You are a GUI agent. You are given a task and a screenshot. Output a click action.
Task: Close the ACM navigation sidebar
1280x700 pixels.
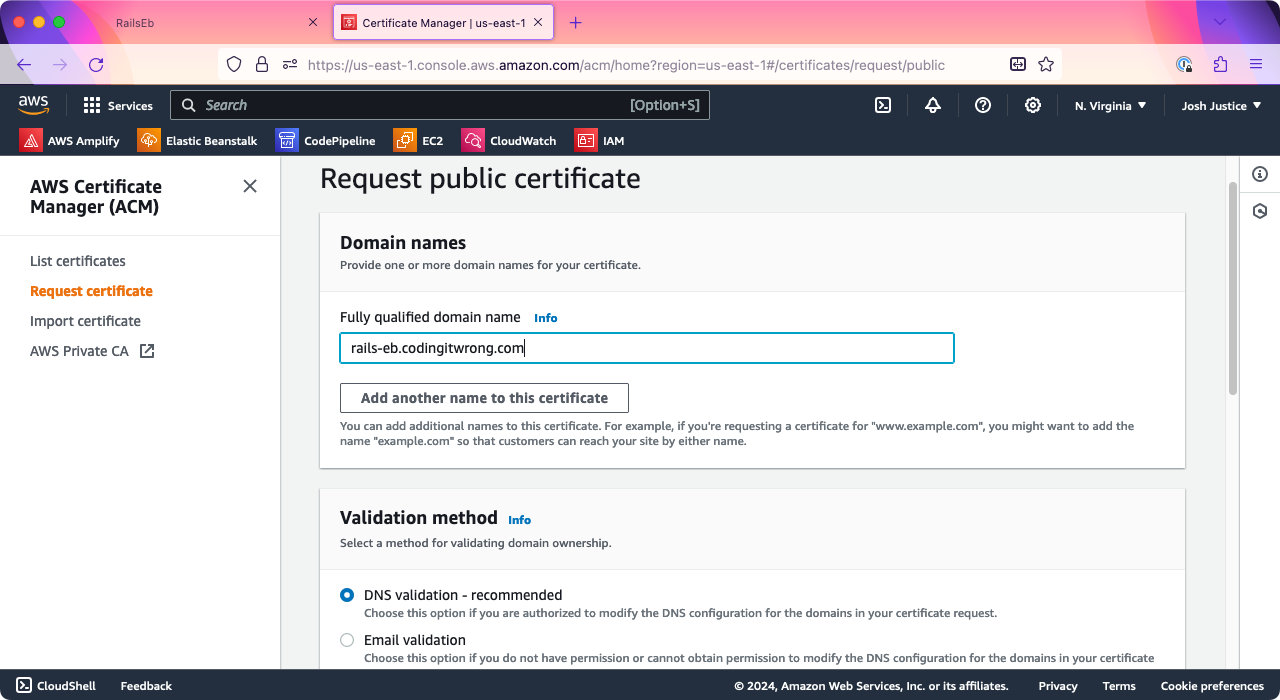(250, 186)
